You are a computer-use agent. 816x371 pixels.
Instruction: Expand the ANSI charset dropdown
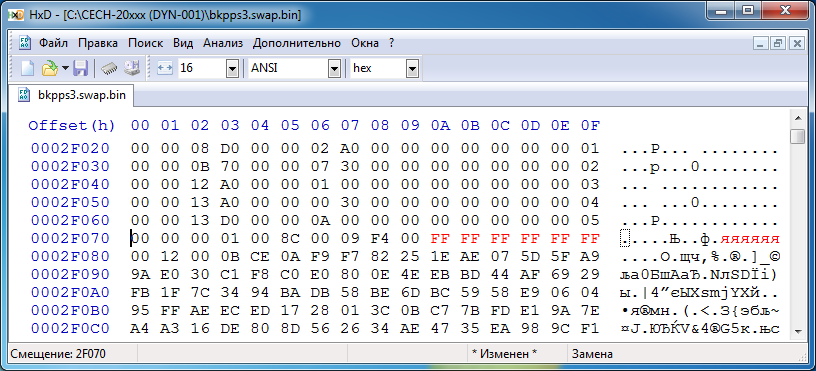pos(334,68)
